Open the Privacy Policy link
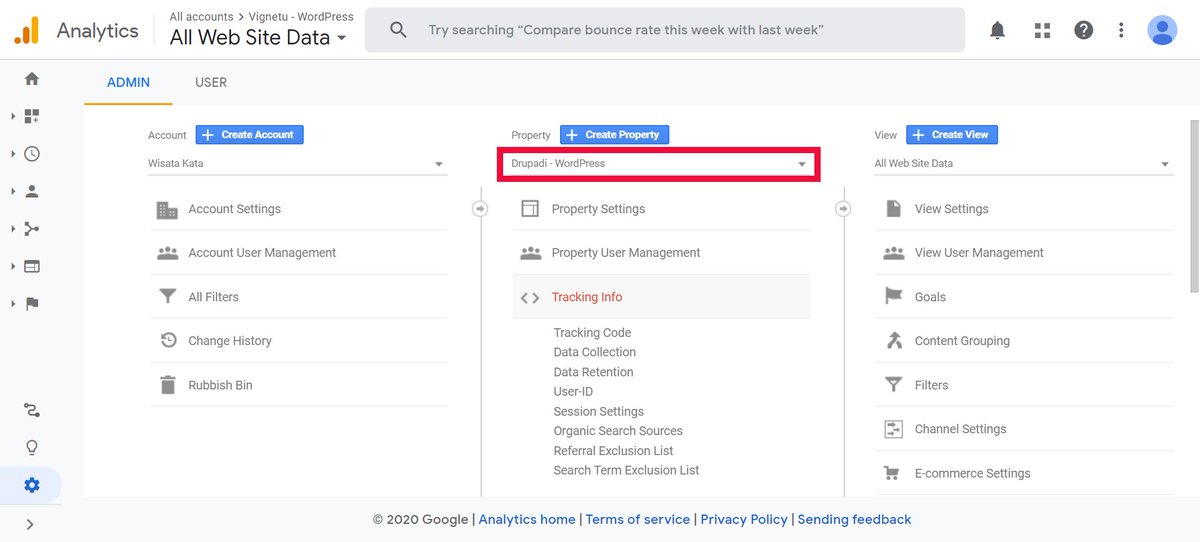The height and width of the screenshot is (542, 1200). point(744,519)
